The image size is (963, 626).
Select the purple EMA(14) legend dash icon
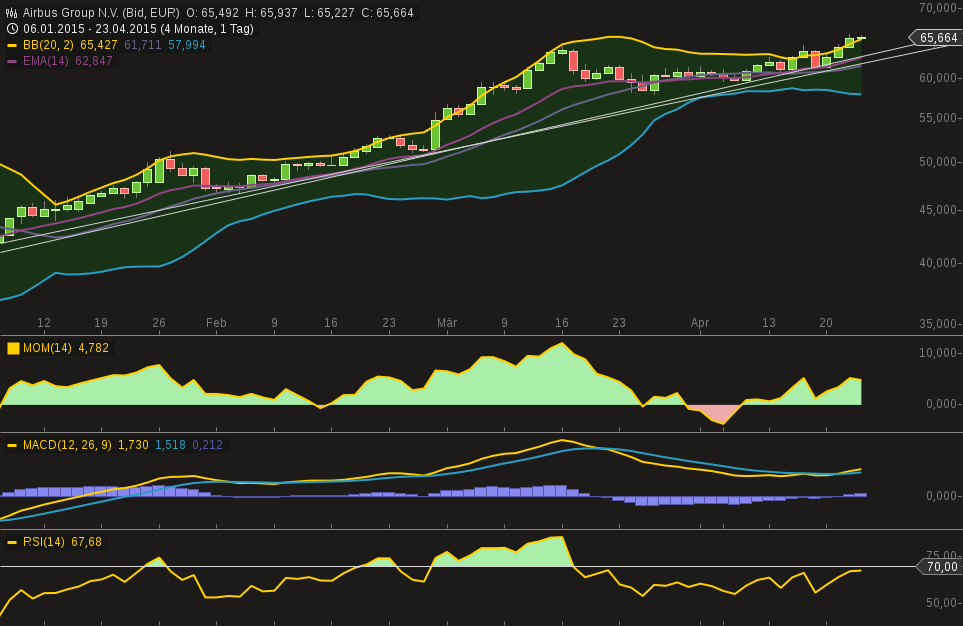(x=14, y=60)
